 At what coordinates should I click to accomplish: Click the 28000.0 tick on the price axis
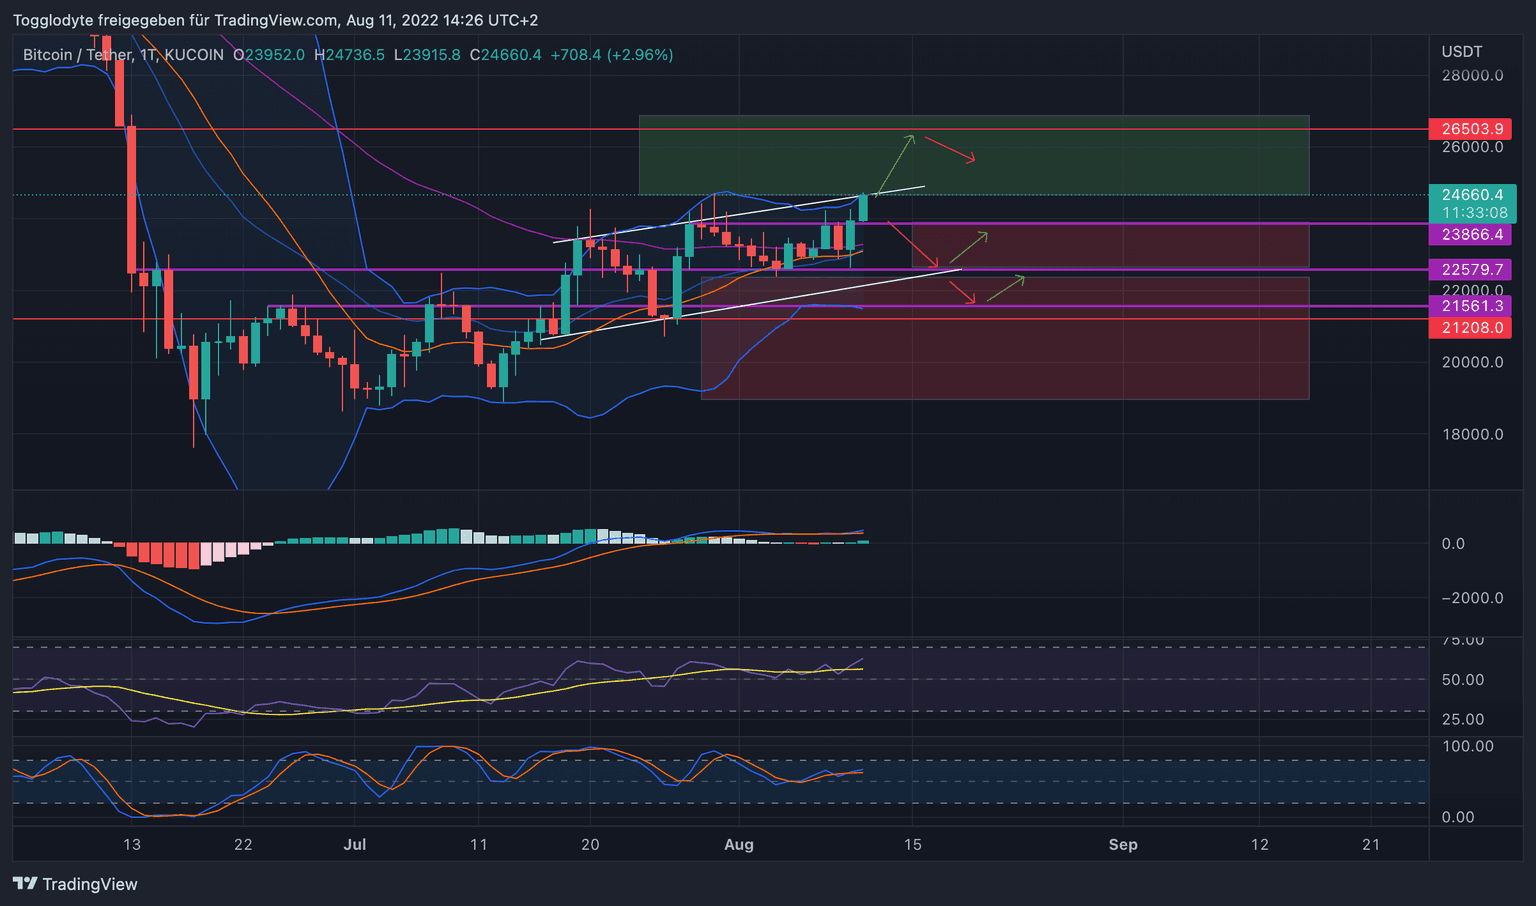tap(1472, 76)
